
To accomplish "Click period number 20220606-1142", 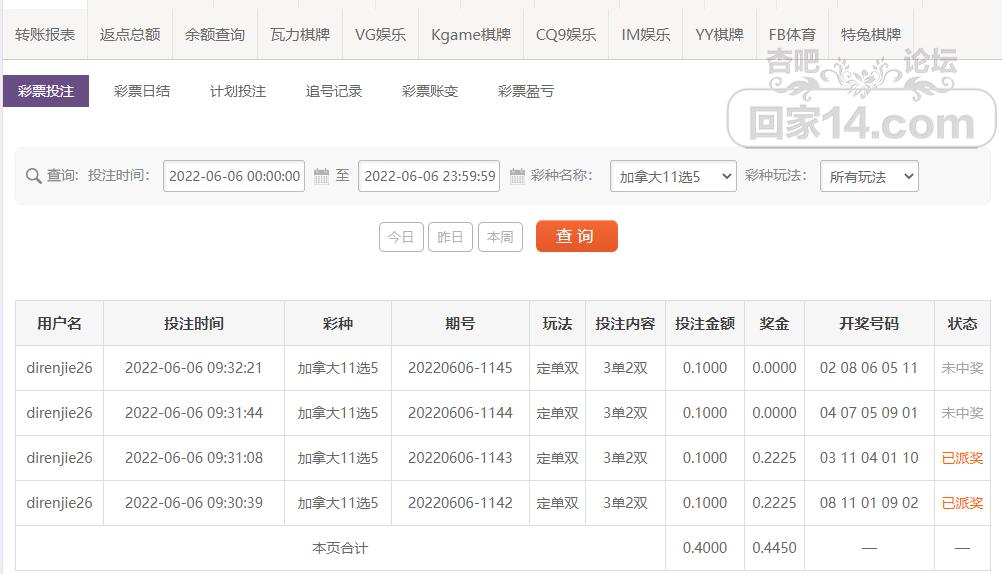I will pos(460,503).
